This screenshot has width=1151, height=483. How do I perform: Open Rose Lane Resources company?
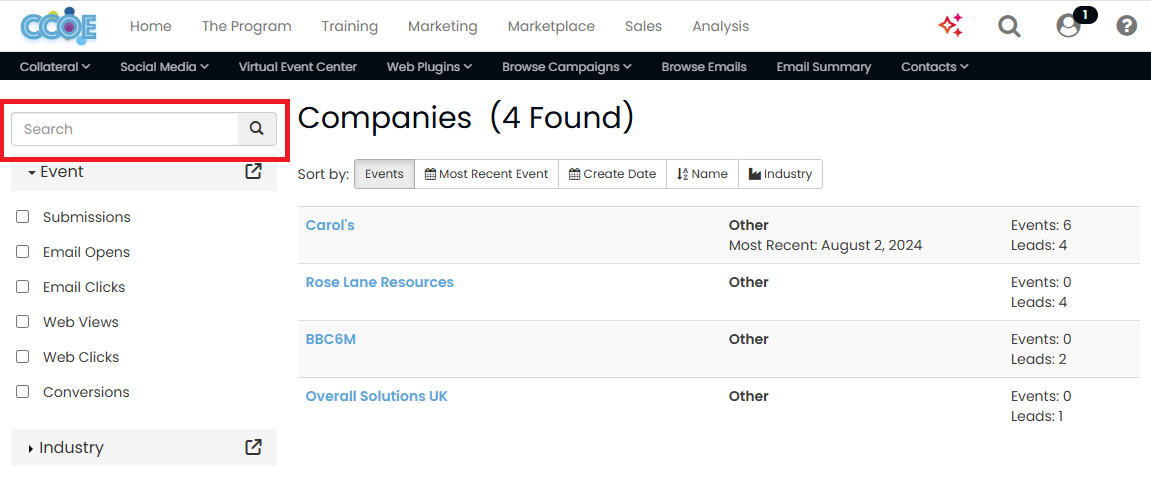[380, 283]
